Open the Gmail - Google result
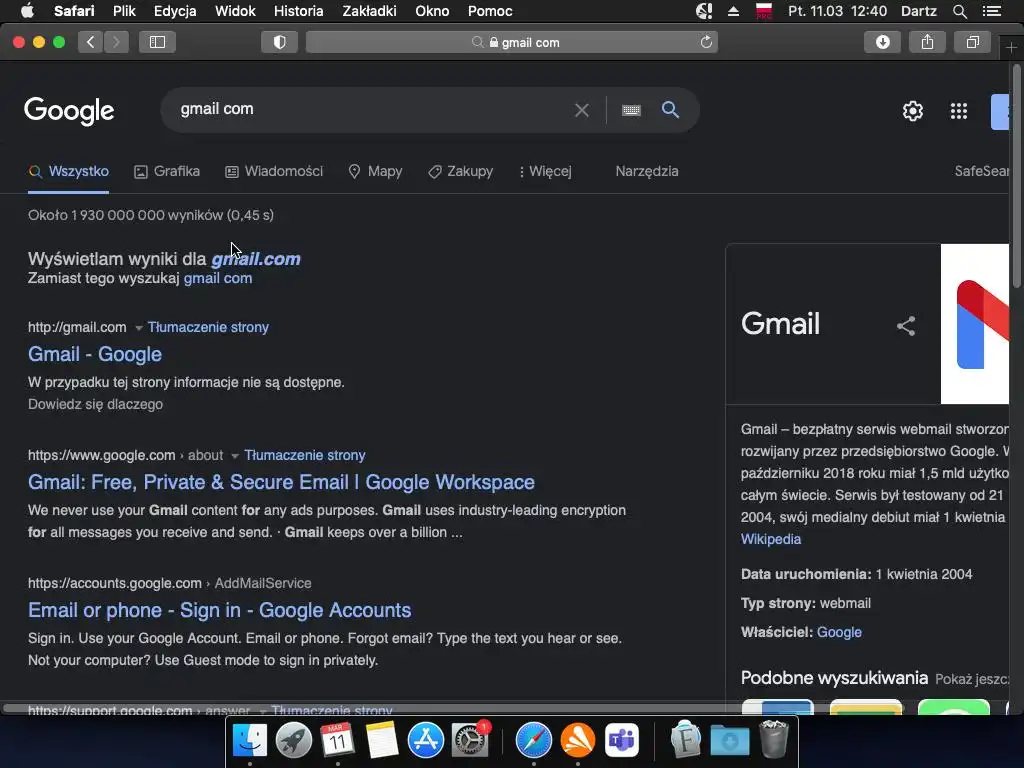The image size is (1024, 768). click(x=95, y=354)
